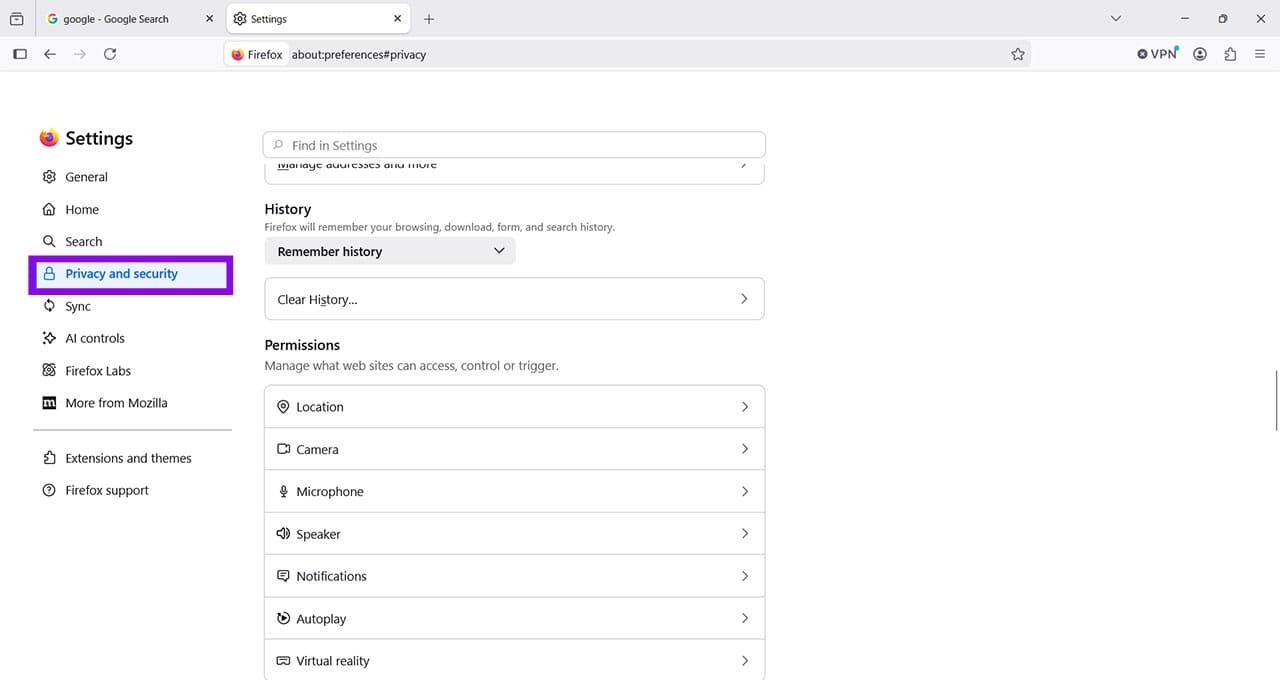The width and height of the screenshot is (1280, 680).
Task: Expand Clear History row chevron
Action: (744, 299)
